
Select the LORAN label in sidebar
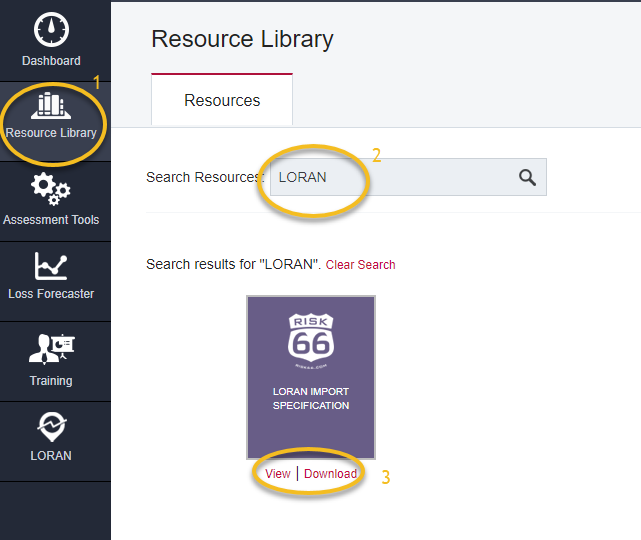51,456
